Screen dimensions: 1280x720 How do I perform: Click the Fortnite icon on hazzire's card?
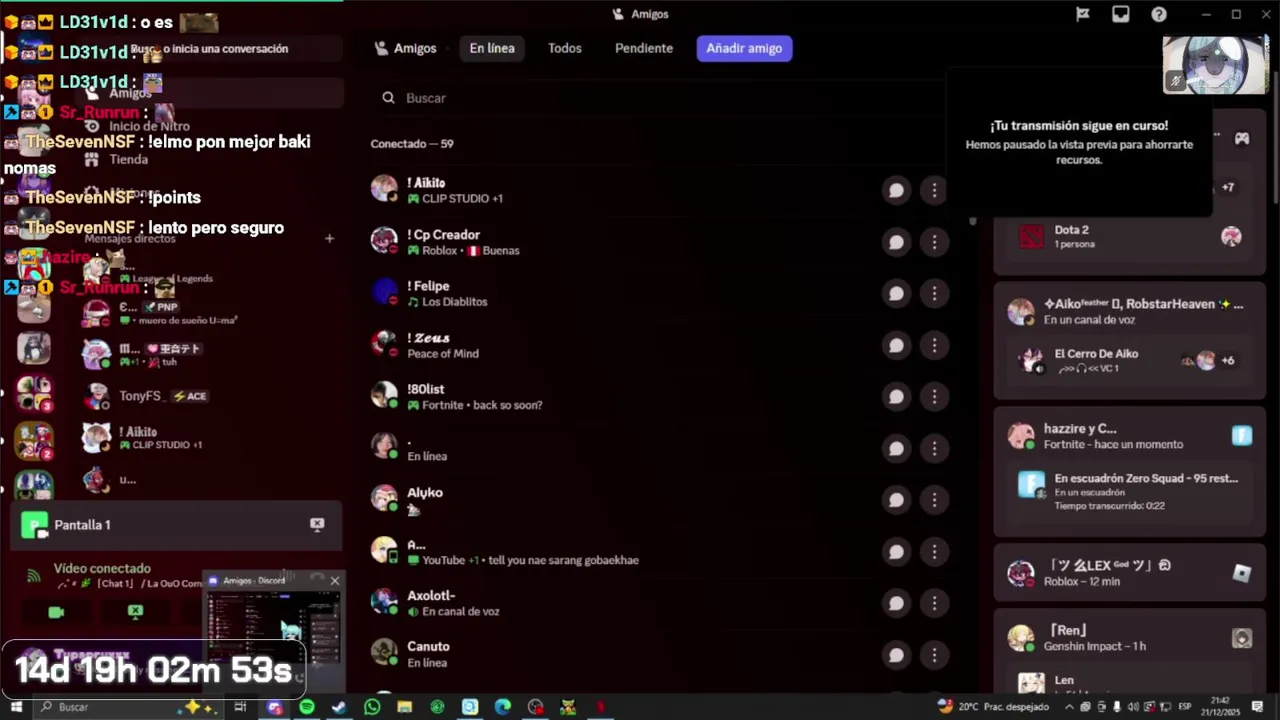pyautogui.click(x=1241, y=435)
